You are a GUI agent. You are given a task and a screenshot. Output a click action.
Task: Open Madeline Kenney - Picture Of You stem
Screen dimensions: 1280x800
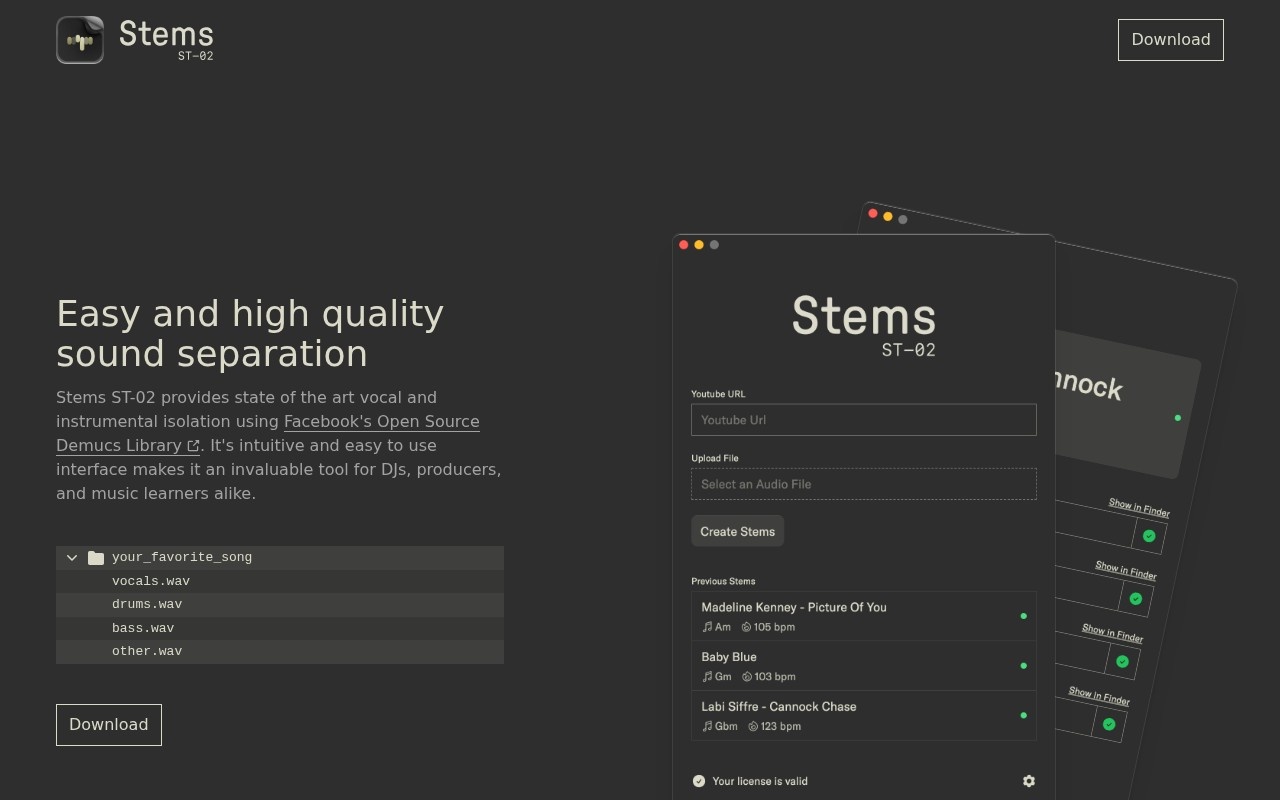(x=864, y=616)
